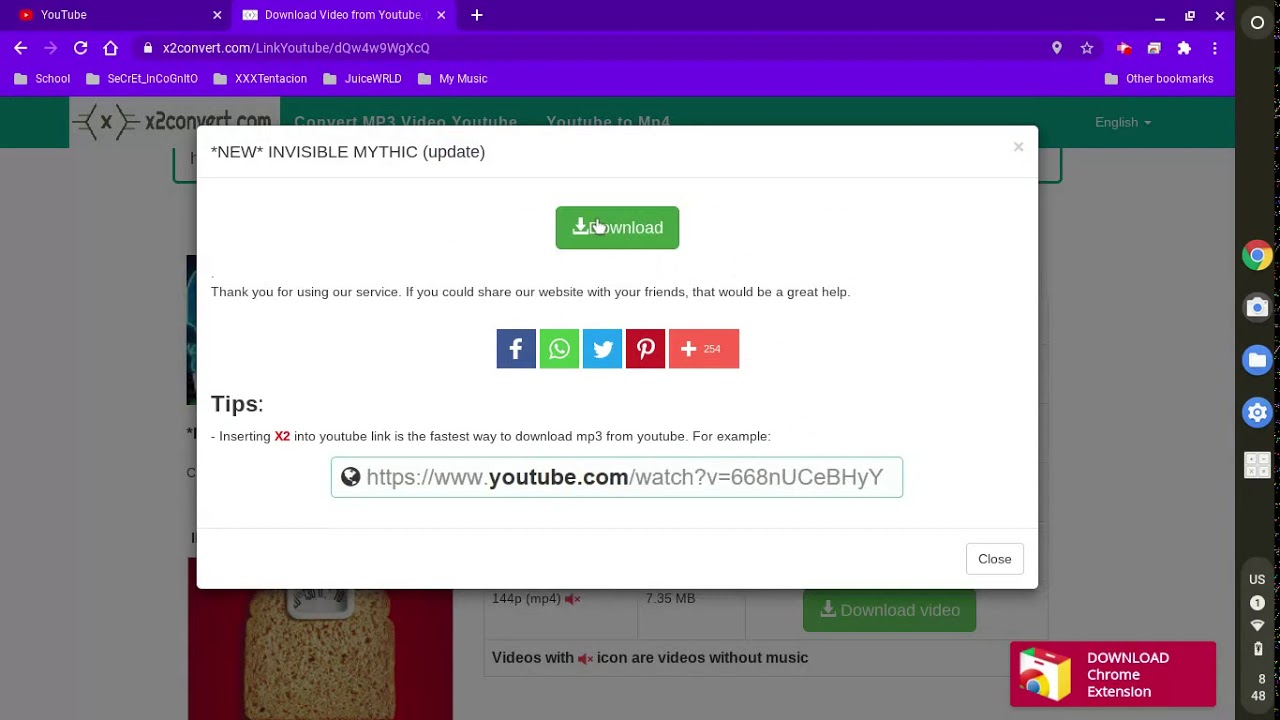
Task: Close the Download Video tab
Action: (x=441, y=15)
